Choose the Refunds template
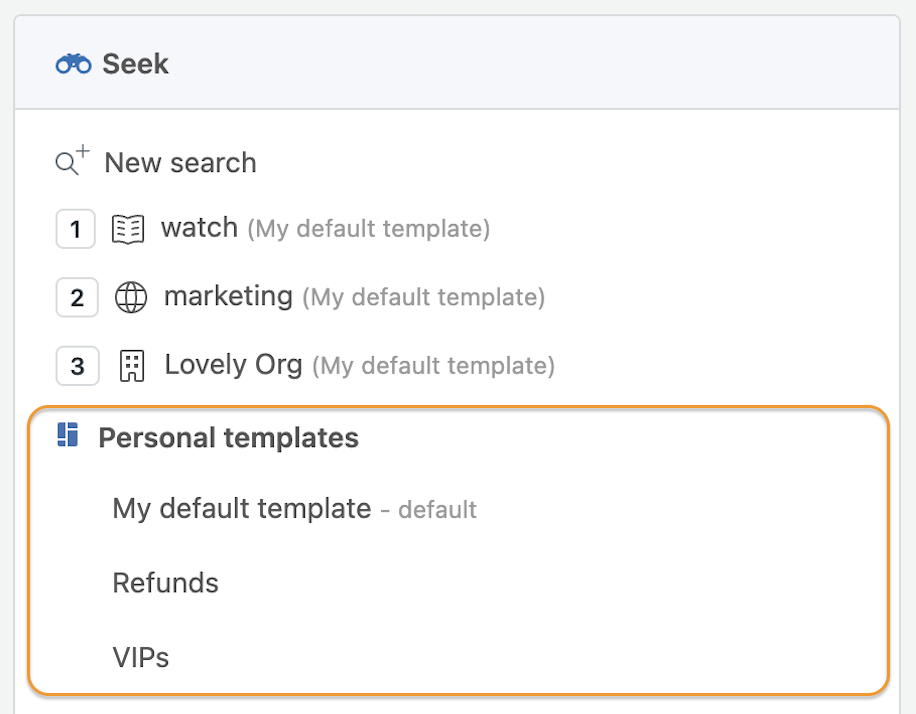916x714 pixels. tap(165, 583)
